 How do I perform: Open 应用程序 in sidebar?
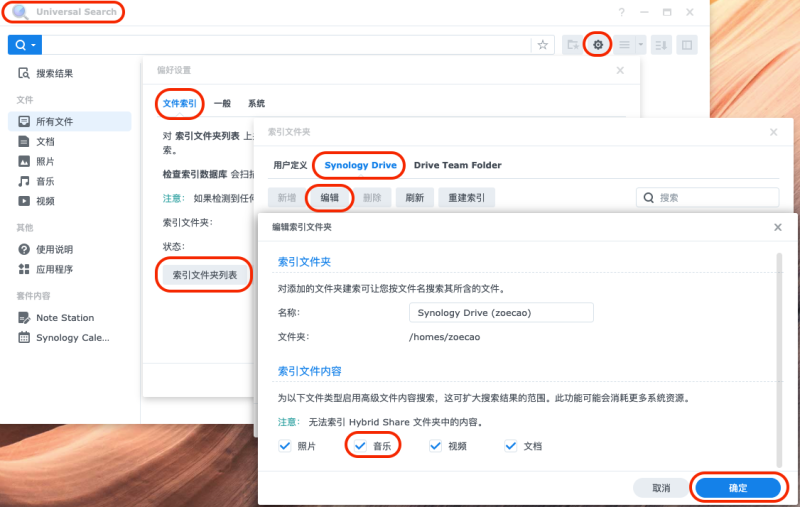point(69,269)
